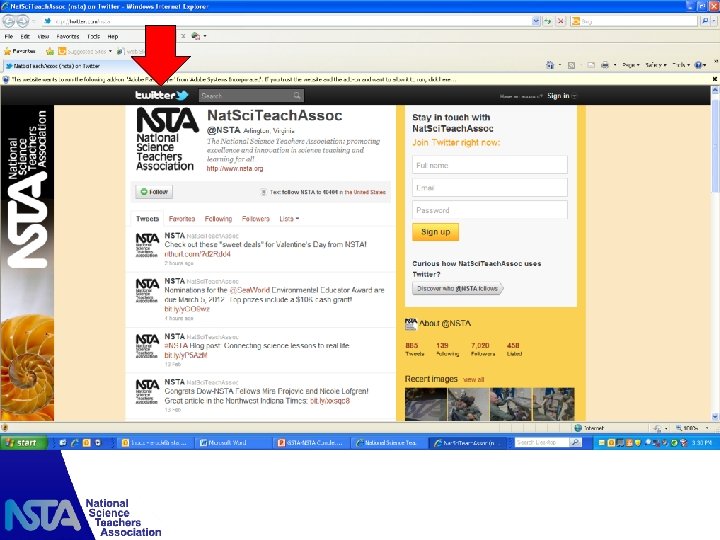Go back with the browser Back arrow
The width and height of the screenshot is (720, 540).
9,21
